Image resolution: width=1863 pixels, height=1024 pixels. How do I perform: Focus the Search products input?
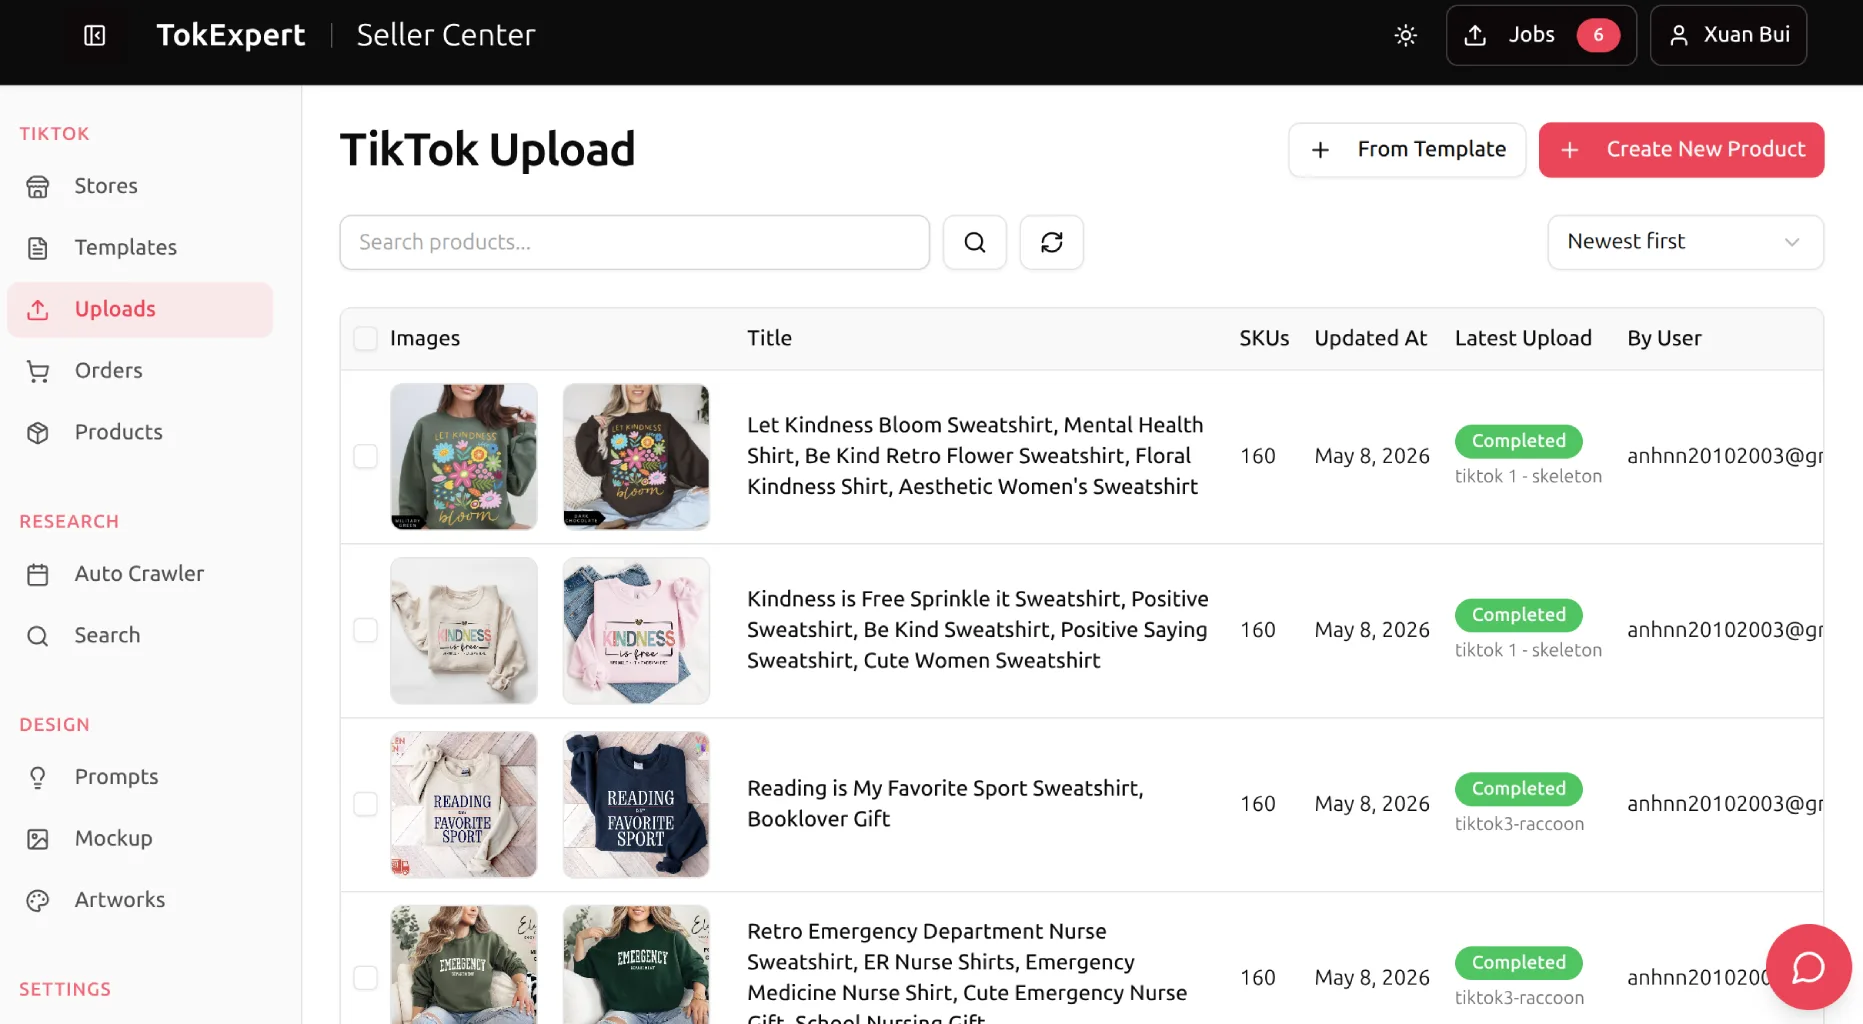[x=635, y=242]
